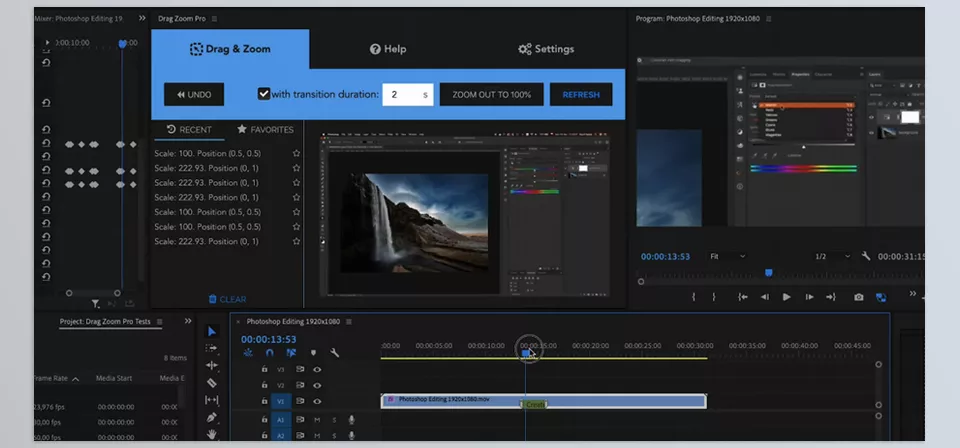960x448 pixels.
Task: Expand Project panel group overflow chevrons
Action: tap(188, 321)
